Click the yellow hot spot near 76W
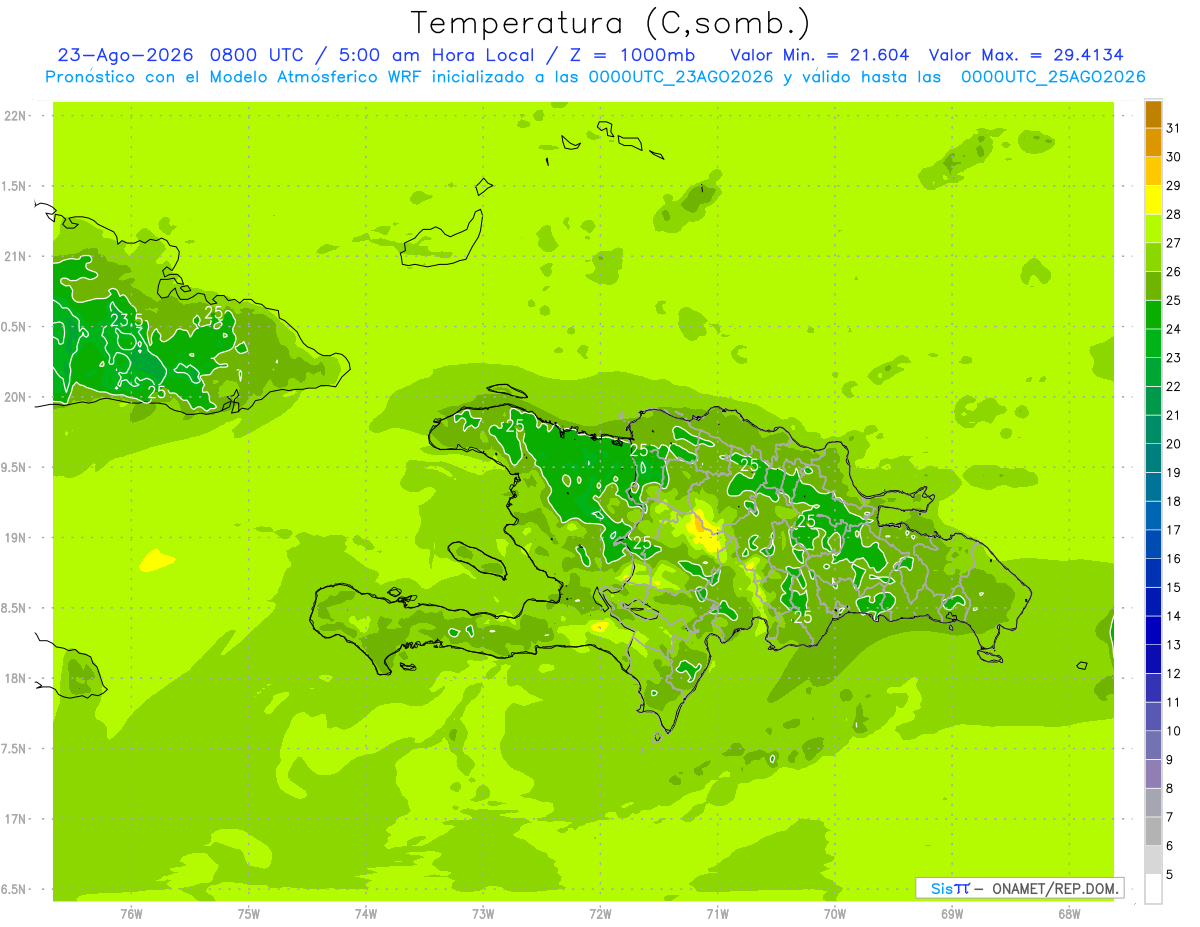Viewport: 1200px width, 927px height. (x=157, y=560)
